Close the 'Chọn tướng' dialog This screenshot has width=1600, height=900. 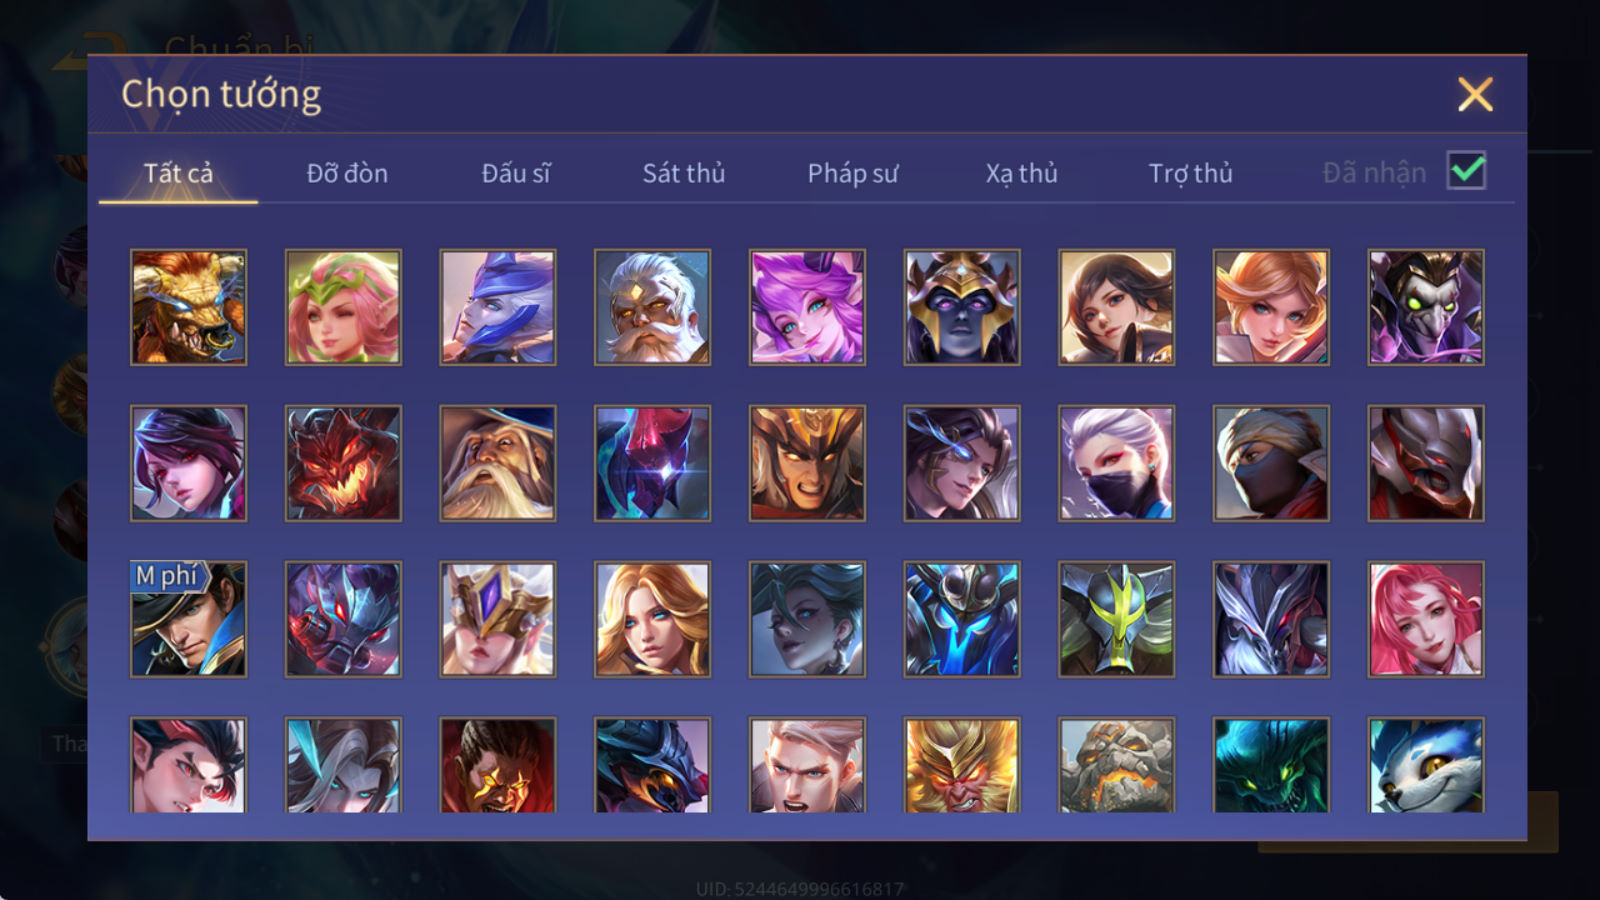1475,95
